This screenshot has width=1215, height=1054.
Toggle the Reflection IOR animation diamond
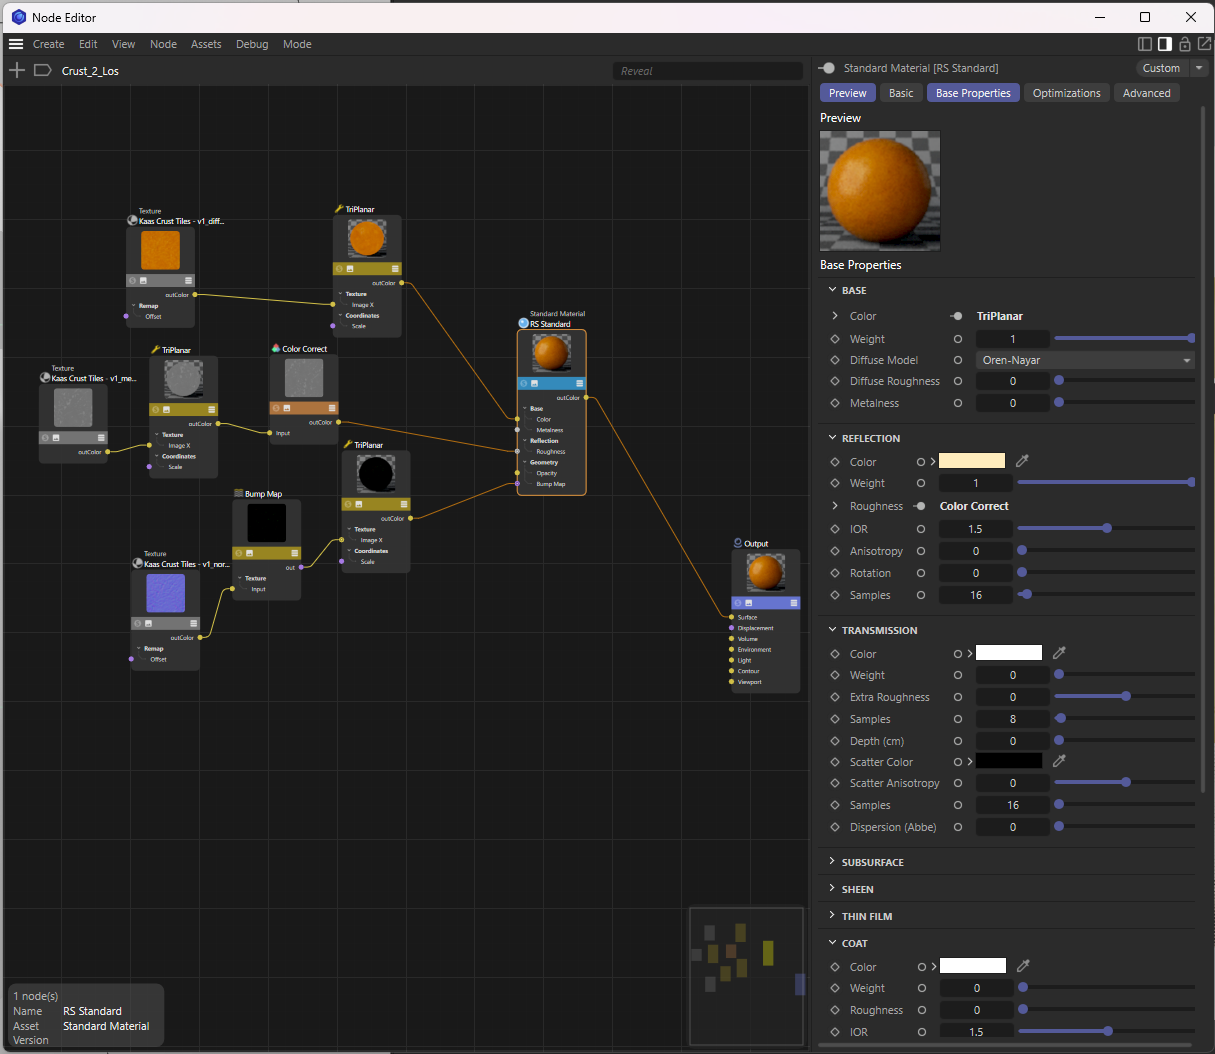coord(835,529)
